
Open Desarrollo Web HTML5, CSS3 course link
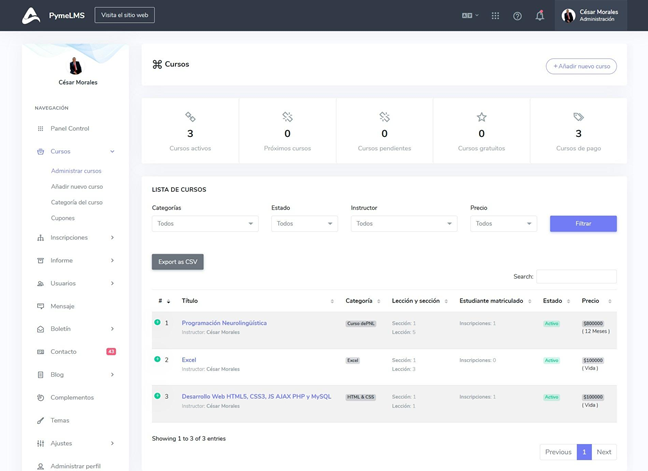[x=256, y=397]
